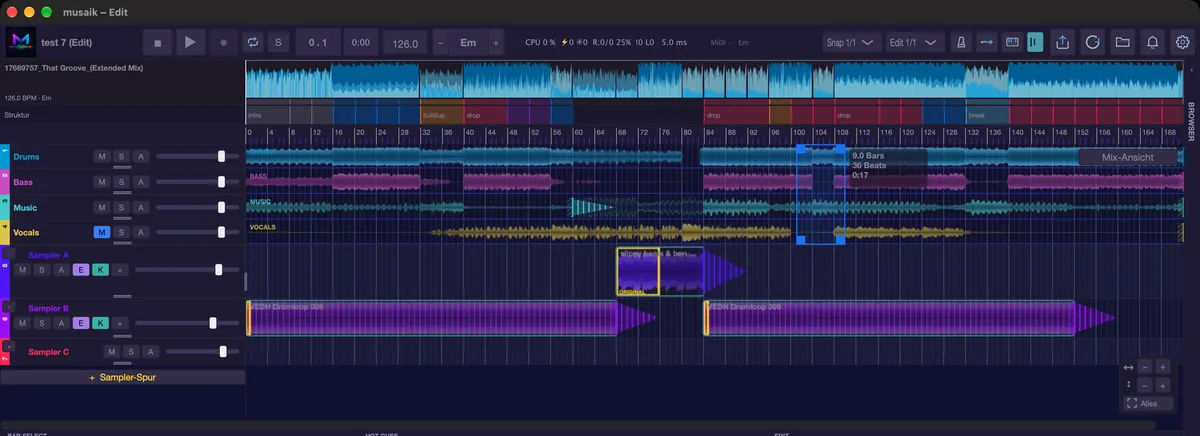Click the vertical zoom-in plus button

1162,385
